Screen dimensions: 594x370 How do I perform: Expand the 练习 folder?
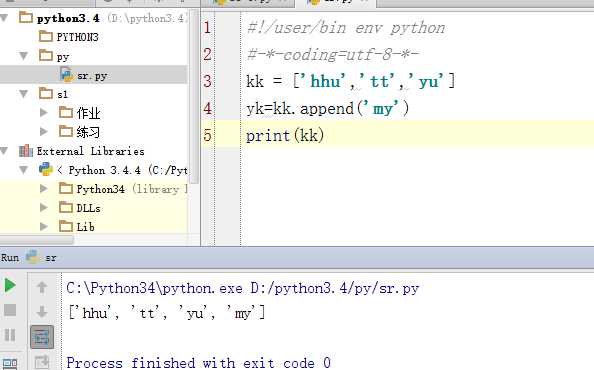tap(44, 131)
